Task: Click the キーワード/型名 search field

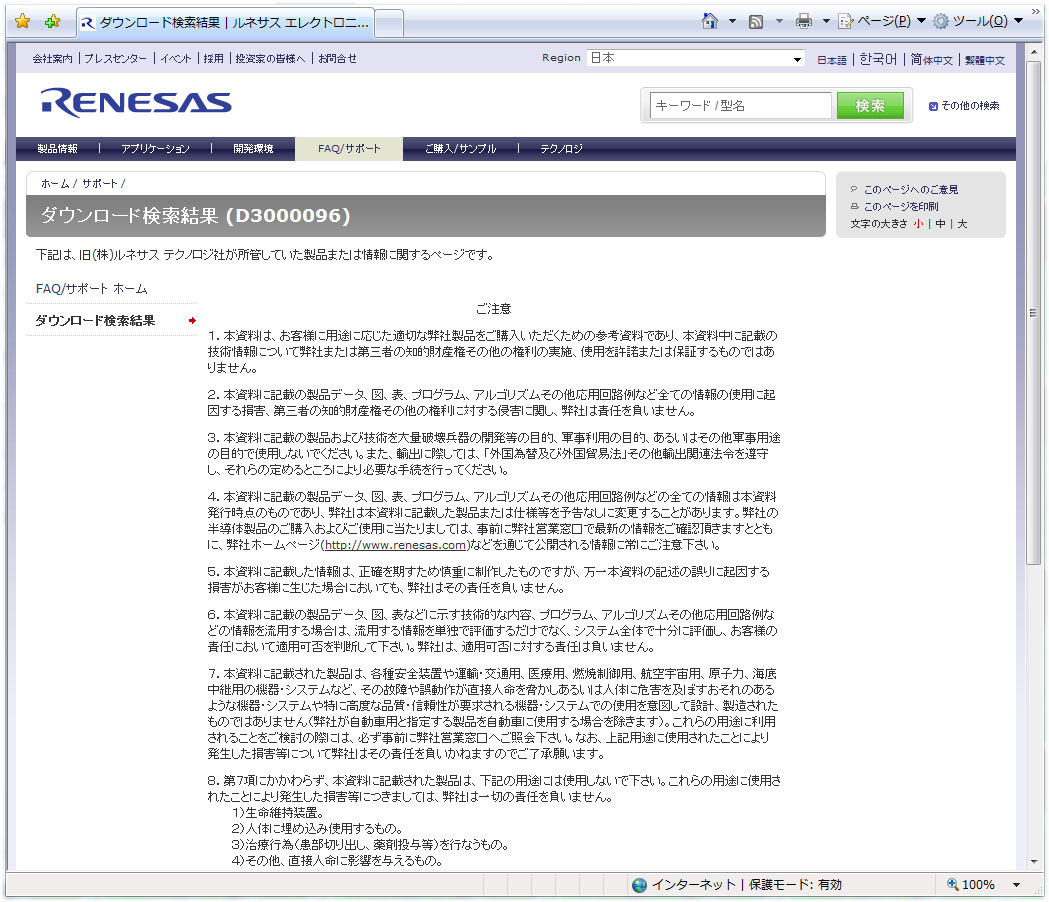Action: coord(741,106)
